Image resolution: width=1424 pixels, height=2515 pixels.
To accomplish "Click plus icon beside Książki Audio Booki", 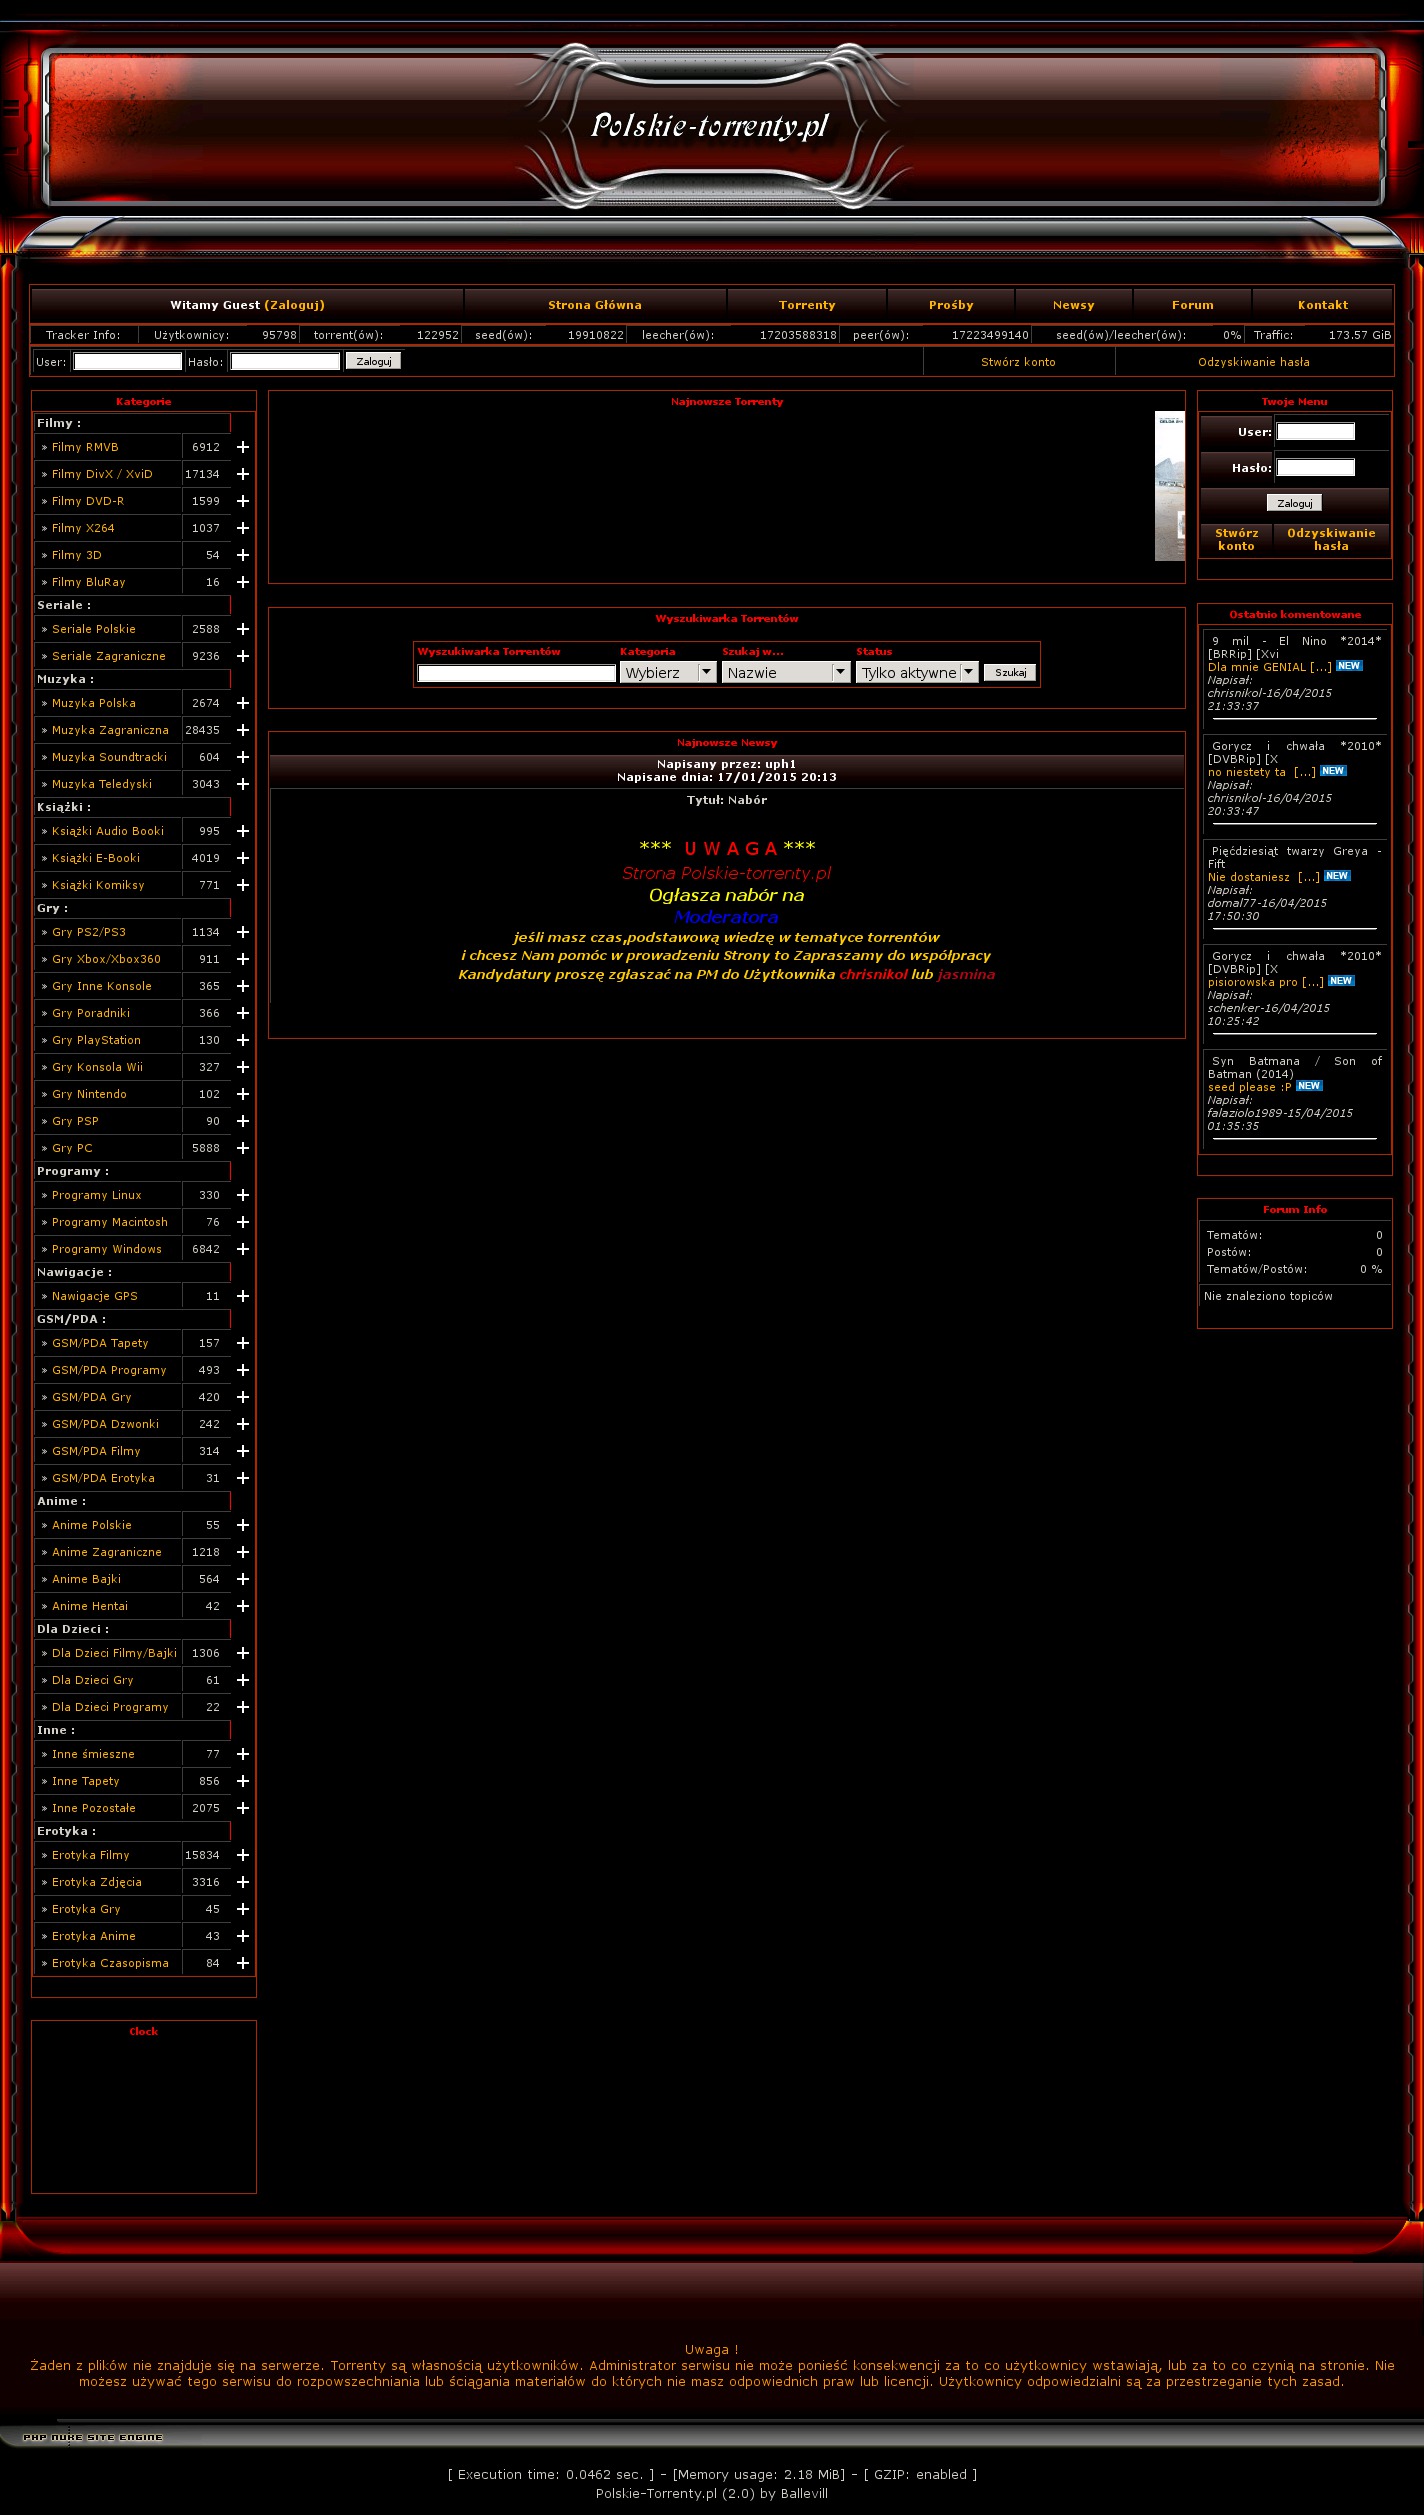I will [243, 831].
